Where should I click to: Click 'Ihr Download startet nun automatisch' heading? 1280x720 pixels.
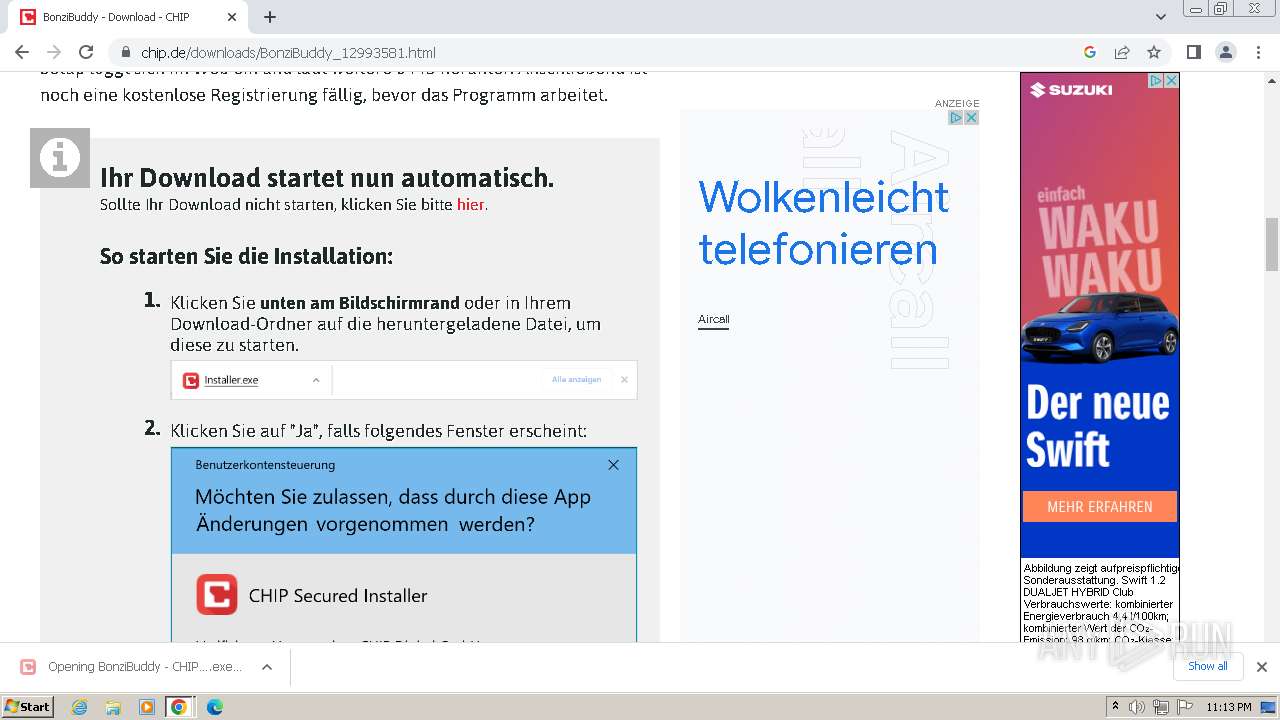point(327,178)
